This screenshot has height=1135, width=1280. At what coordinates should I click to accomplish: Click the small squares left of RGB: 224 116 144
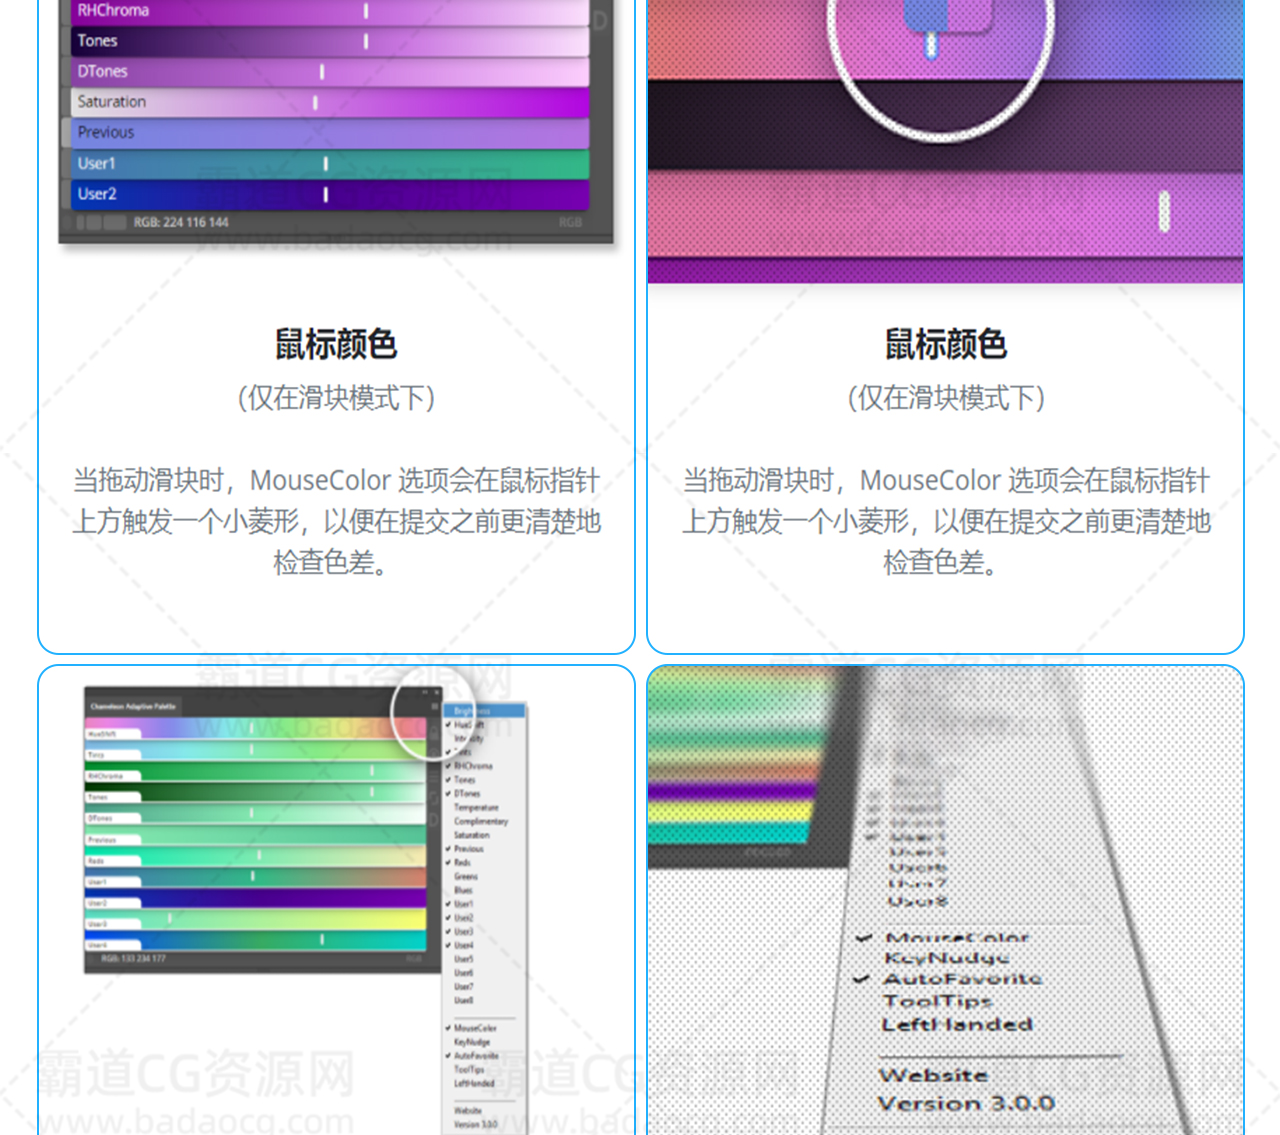(x=101, y=222)
